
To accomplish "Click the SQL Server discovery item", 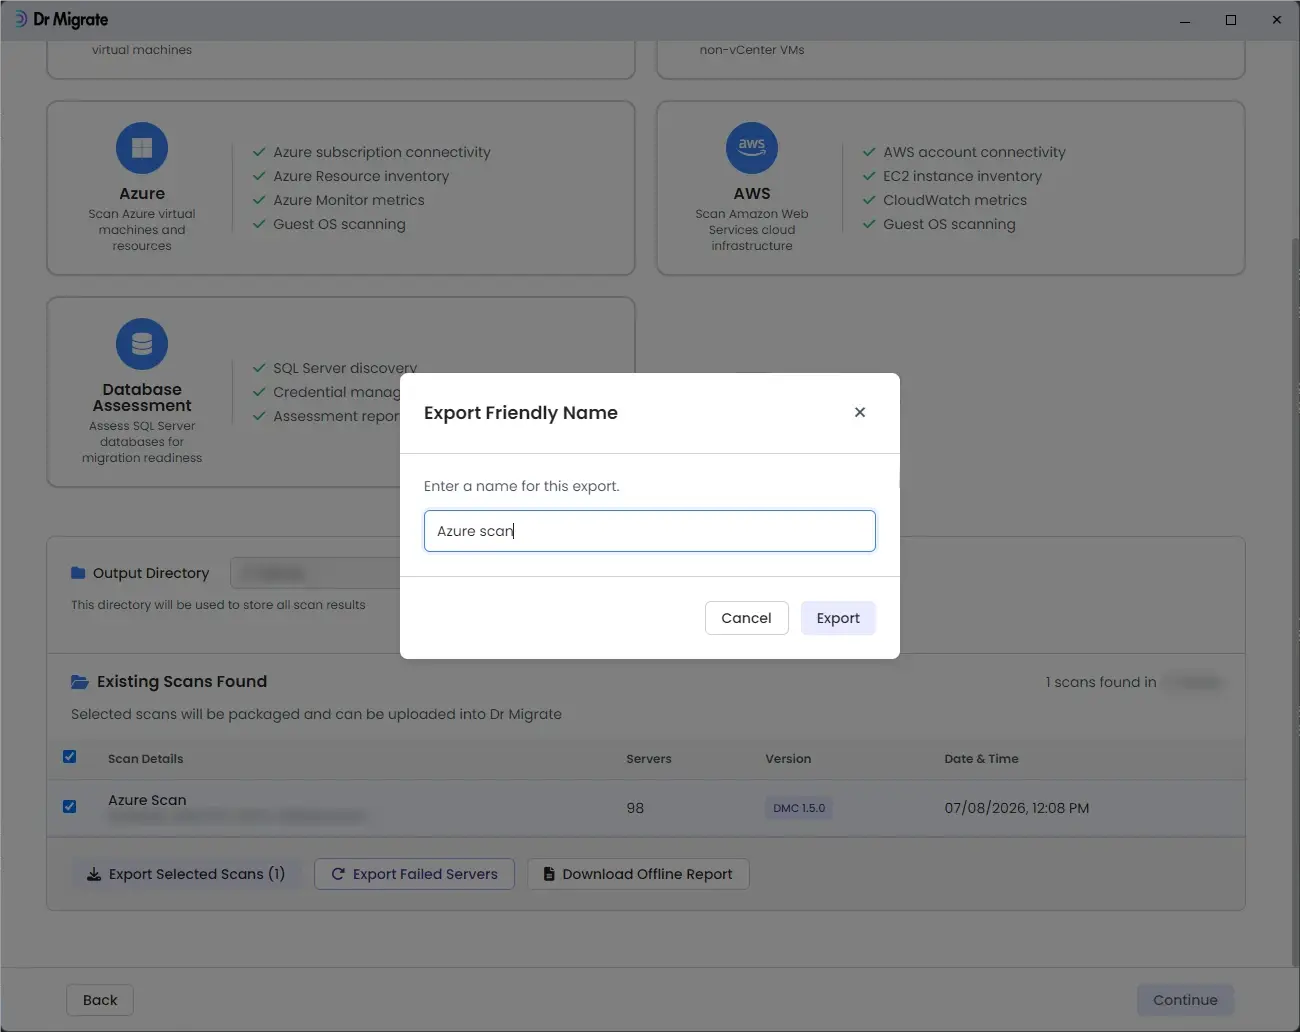I will 345,368.
